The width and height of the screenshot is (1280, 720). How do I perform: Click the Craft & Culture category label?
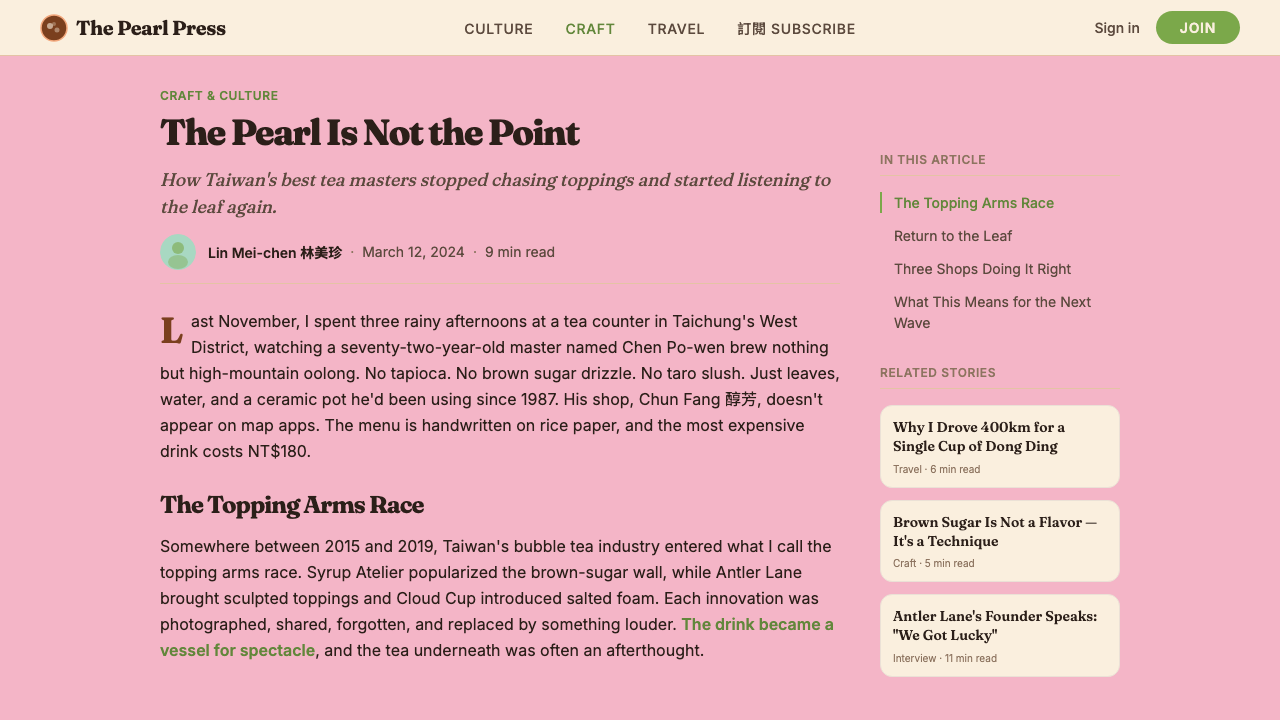[219, 96]
